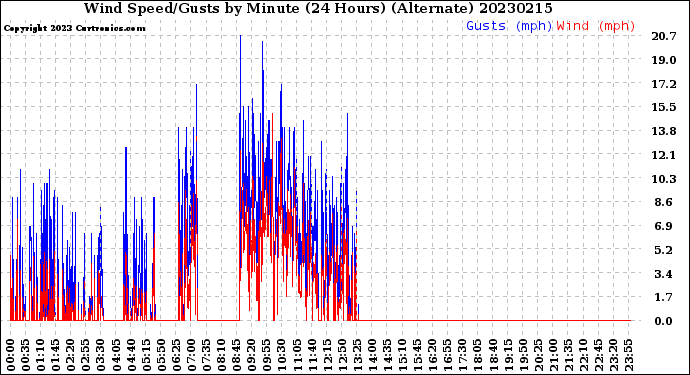The width and height of the screenshot is (690, 375).
Task: Click the Copyright 2023 Cartronics.com text
Action: [74, 28]
